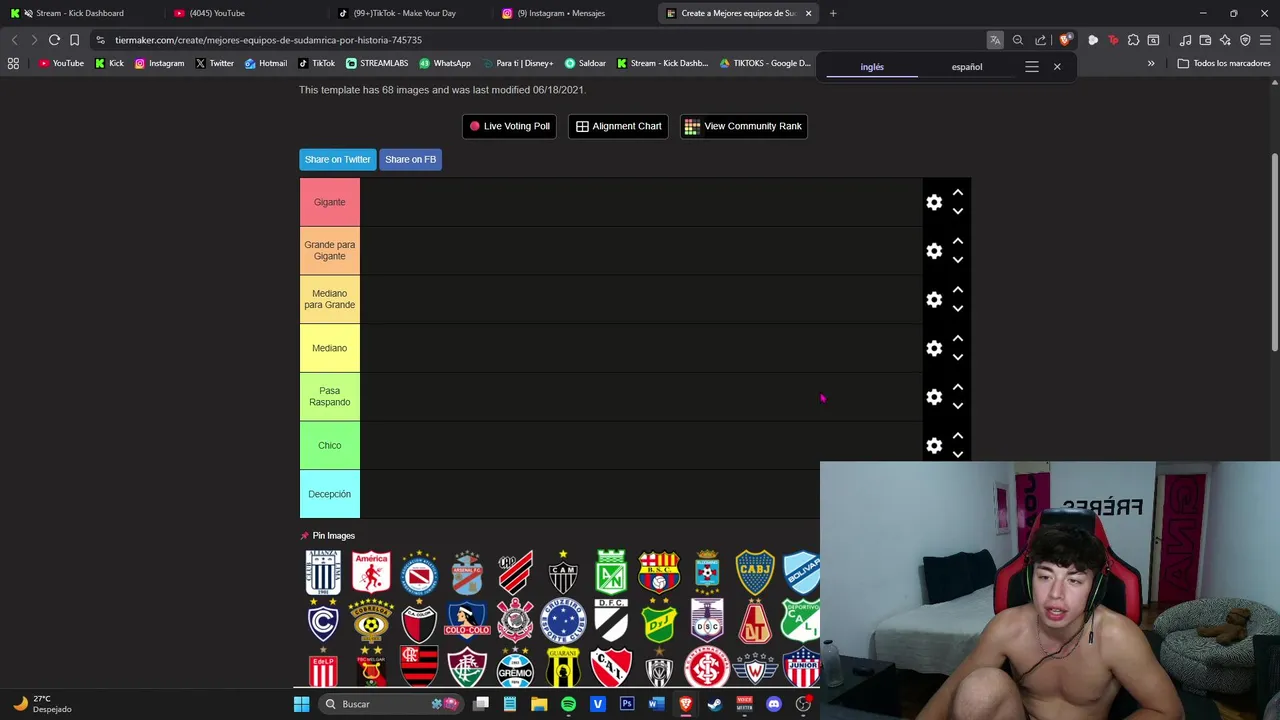Share the template on FB
Viewport: 1280px width, 720px height.
(x=410, y=159)
